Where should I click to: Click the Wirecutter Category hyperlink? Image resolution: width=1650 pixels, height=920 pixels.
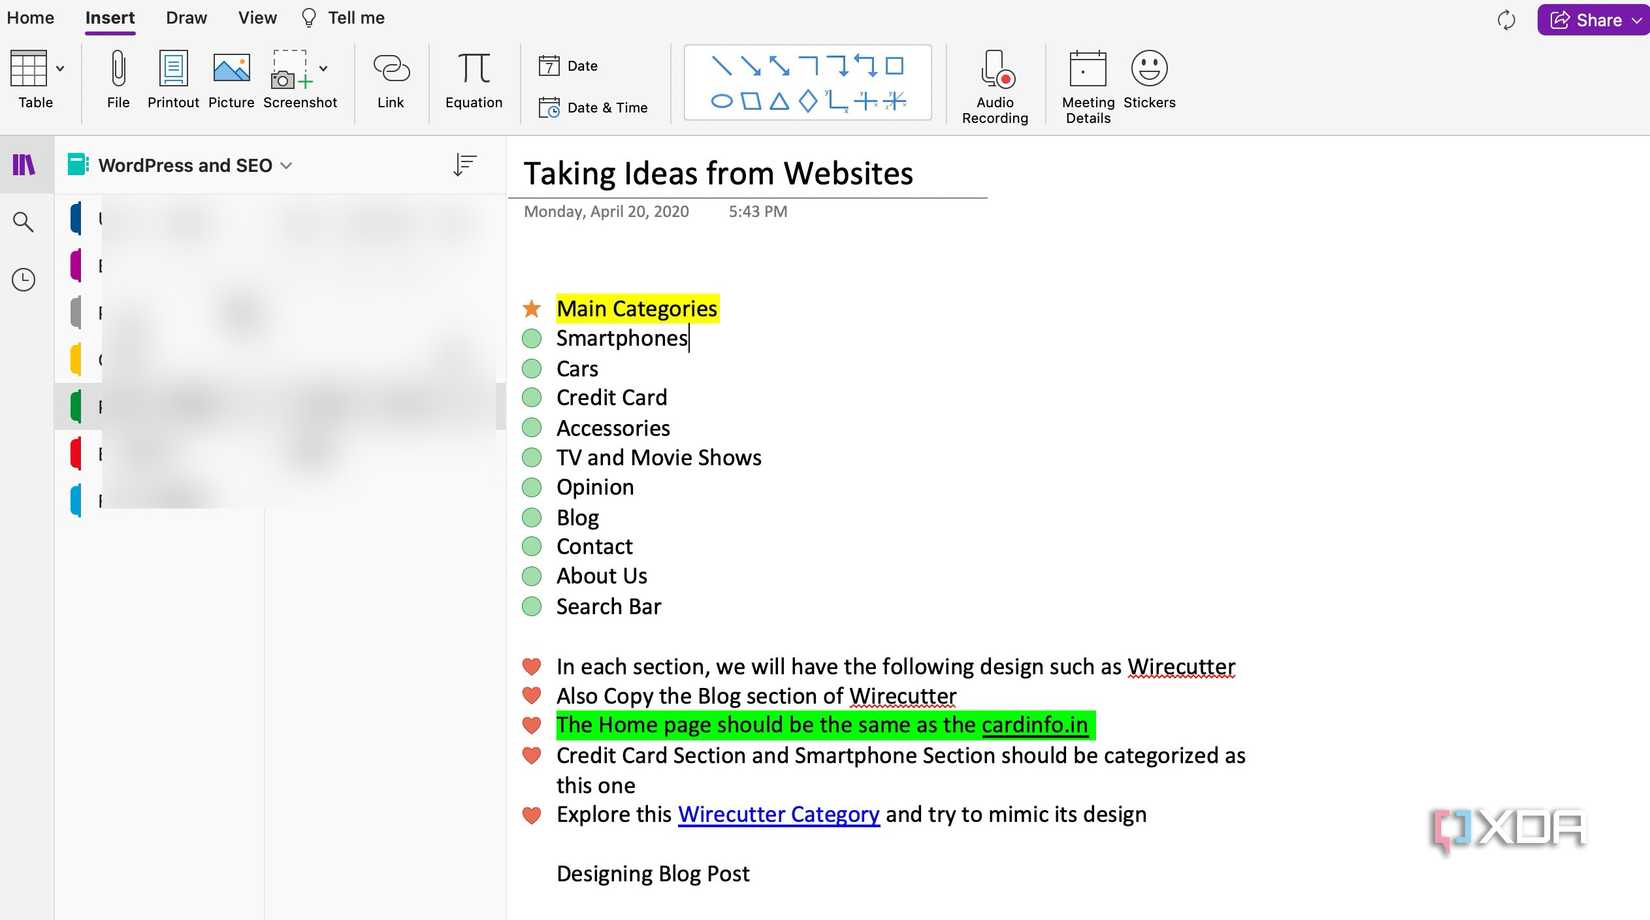pos(778,814)
